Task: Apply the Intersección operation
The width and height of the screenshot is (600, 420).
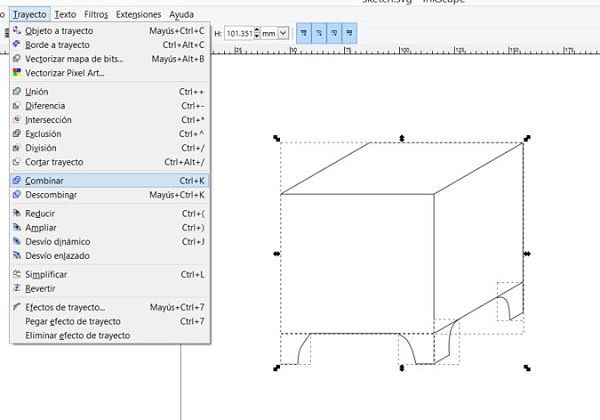Action: [110, 120]
